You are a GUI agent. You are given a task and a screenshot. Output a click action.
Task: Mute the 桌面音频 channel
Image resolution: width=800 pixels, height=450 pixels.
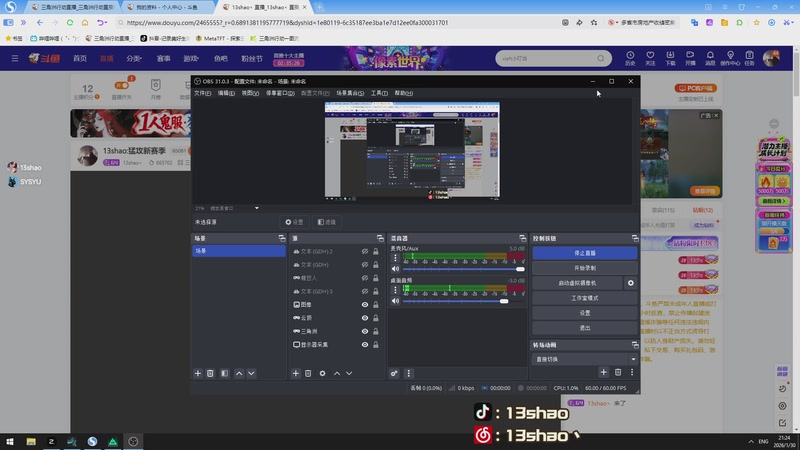(x=395, y=301)
